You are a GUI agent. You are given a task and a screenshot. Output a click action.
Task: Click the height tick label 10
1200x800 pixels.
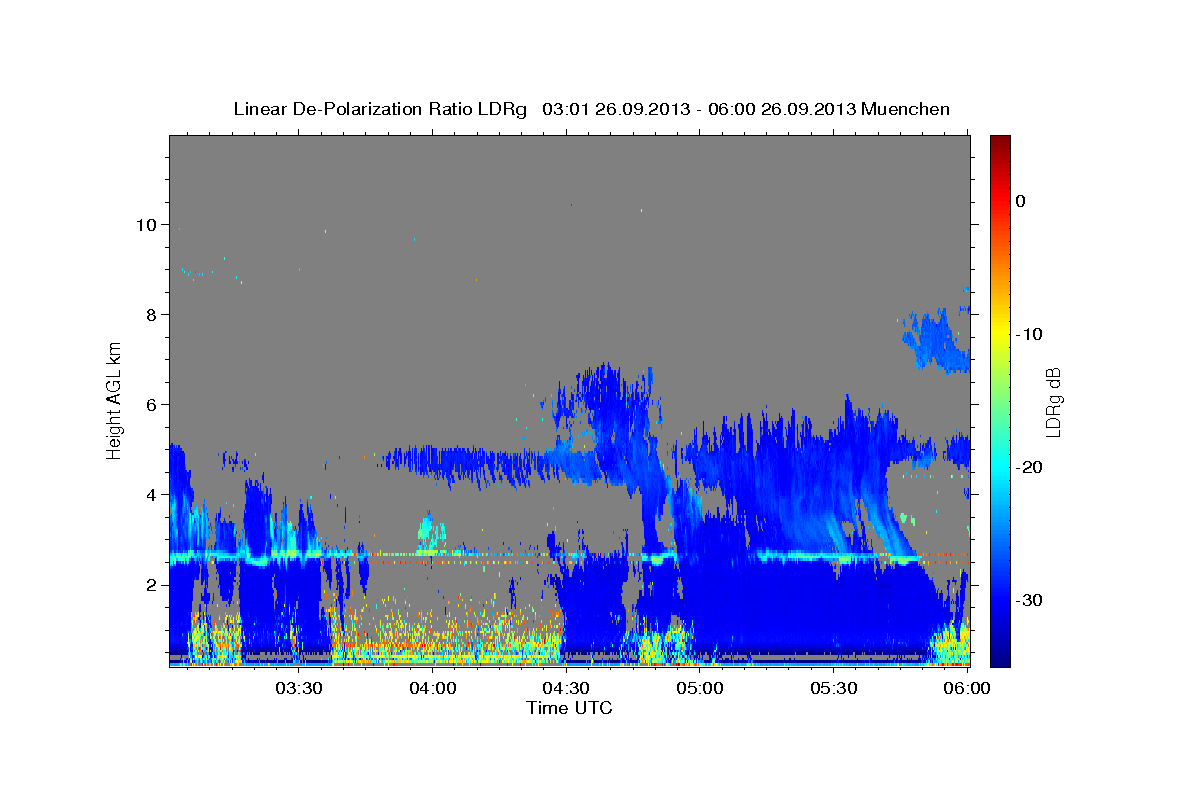146,224
